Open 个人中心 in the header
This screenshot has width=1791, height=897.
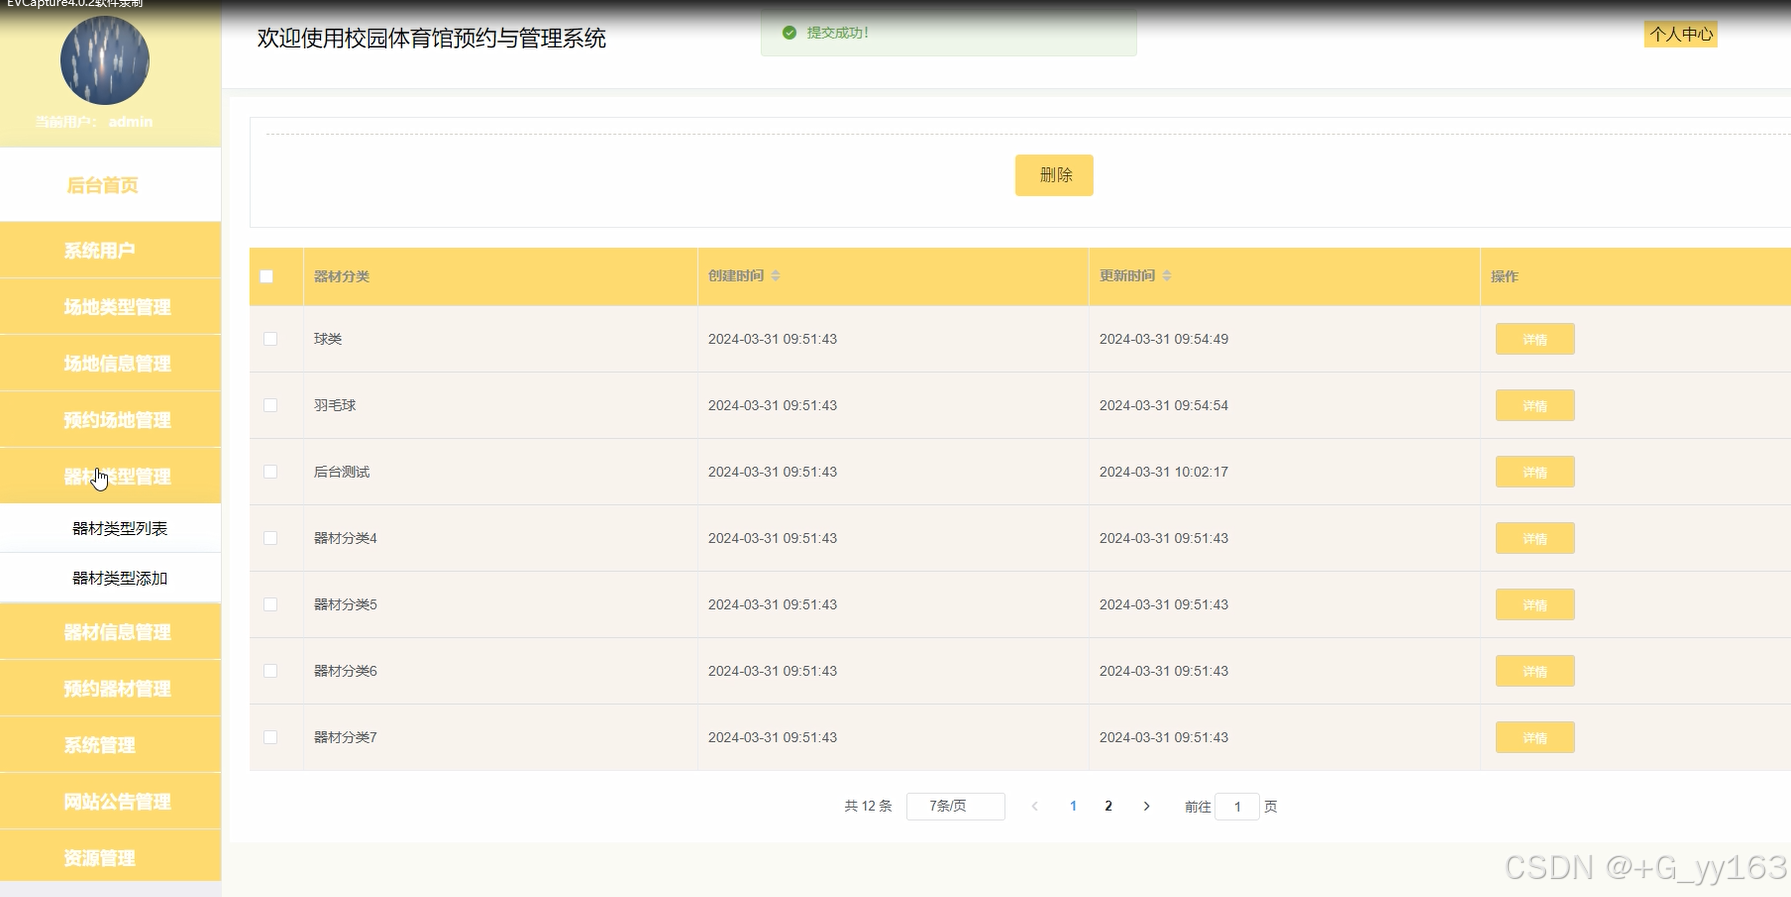click(x=1681, y=34)
